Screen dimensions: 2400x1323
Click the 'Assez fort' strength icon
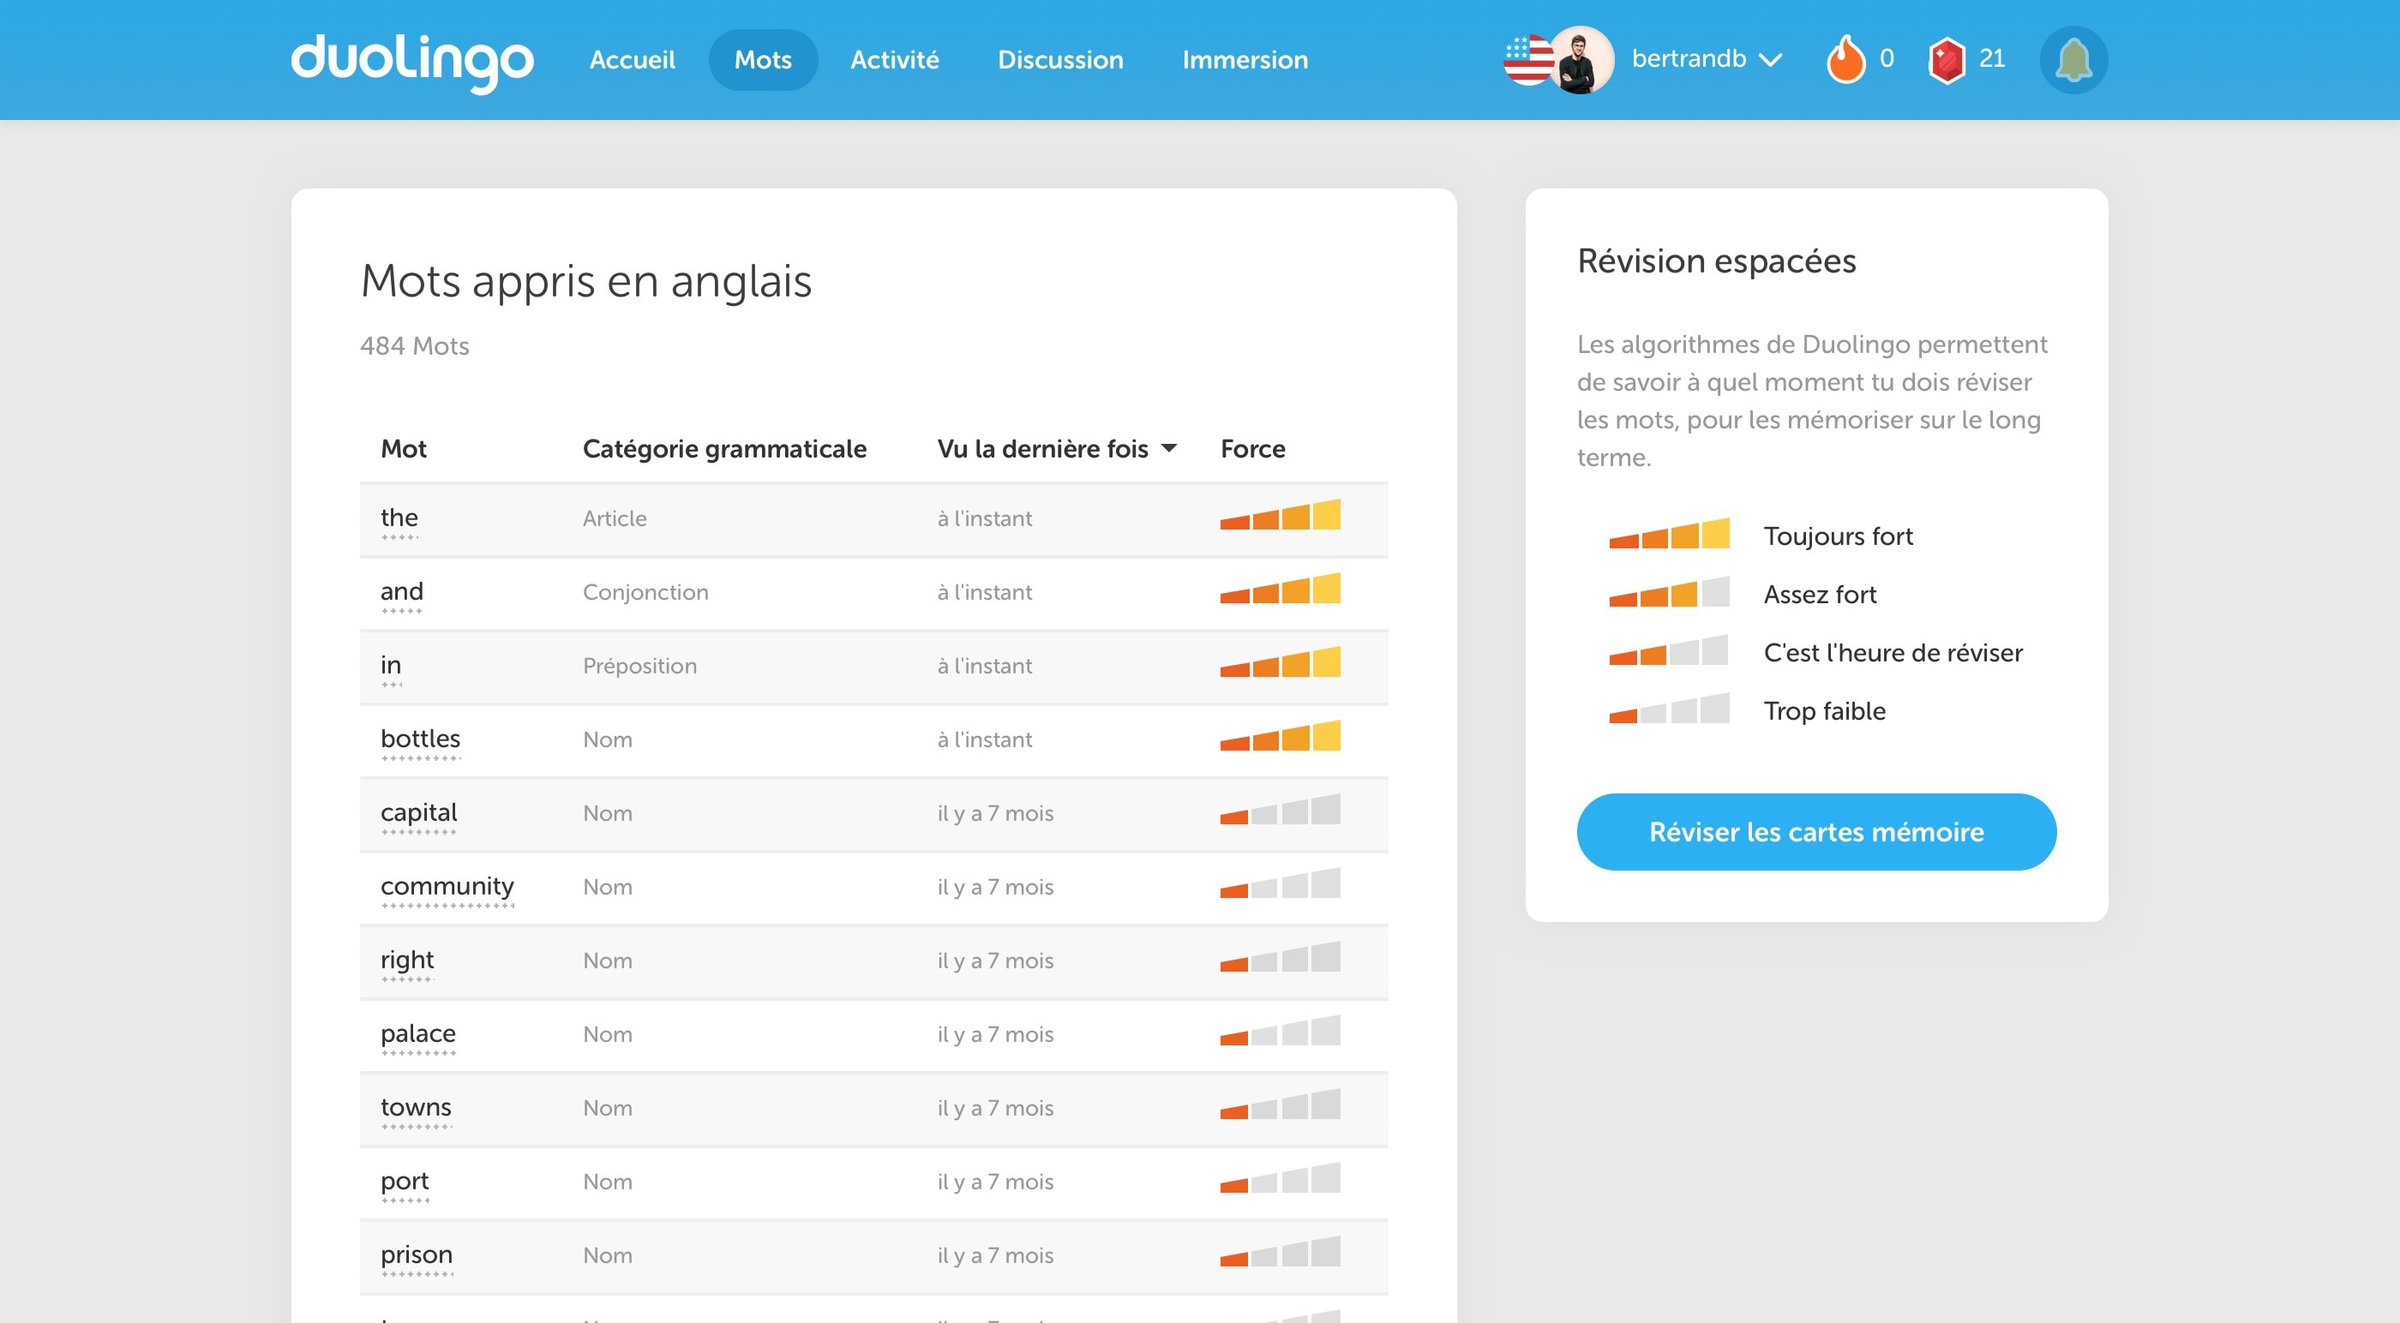click(x=1669, y=592)
